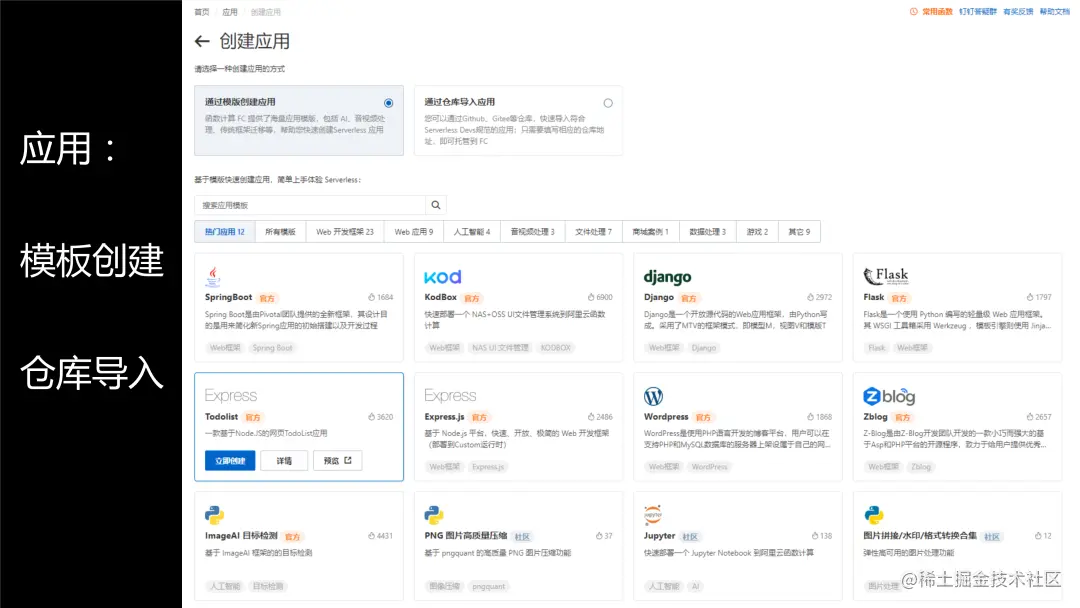This screenshot has width=1080, height=608.
Task: Click Python logo on 图片拼接 card
Action: 873,515
